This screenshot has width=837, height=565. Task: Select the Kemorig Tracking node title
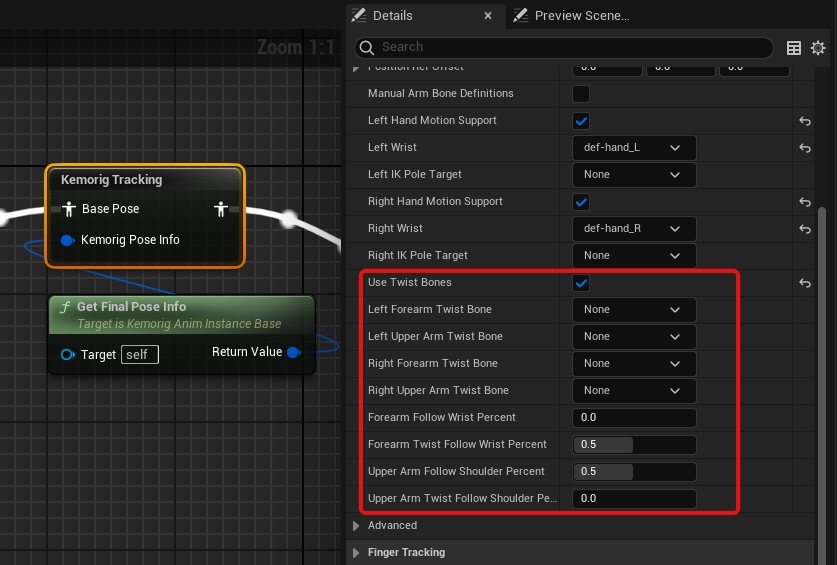point(111,180)
